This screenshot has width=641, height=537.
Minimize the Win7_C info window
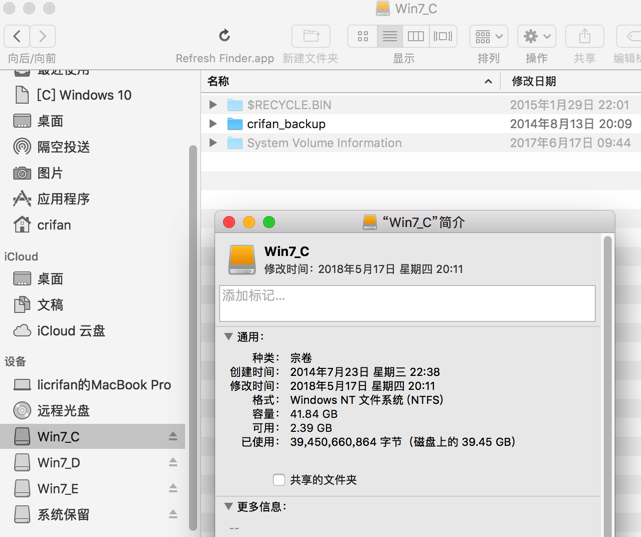[x=249, y=222]
